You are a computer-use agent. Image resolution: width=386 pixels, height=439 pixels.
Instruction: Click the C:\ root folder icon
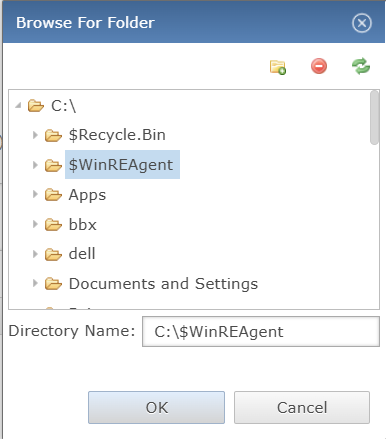pyautogui.click(x=36, y=106)
